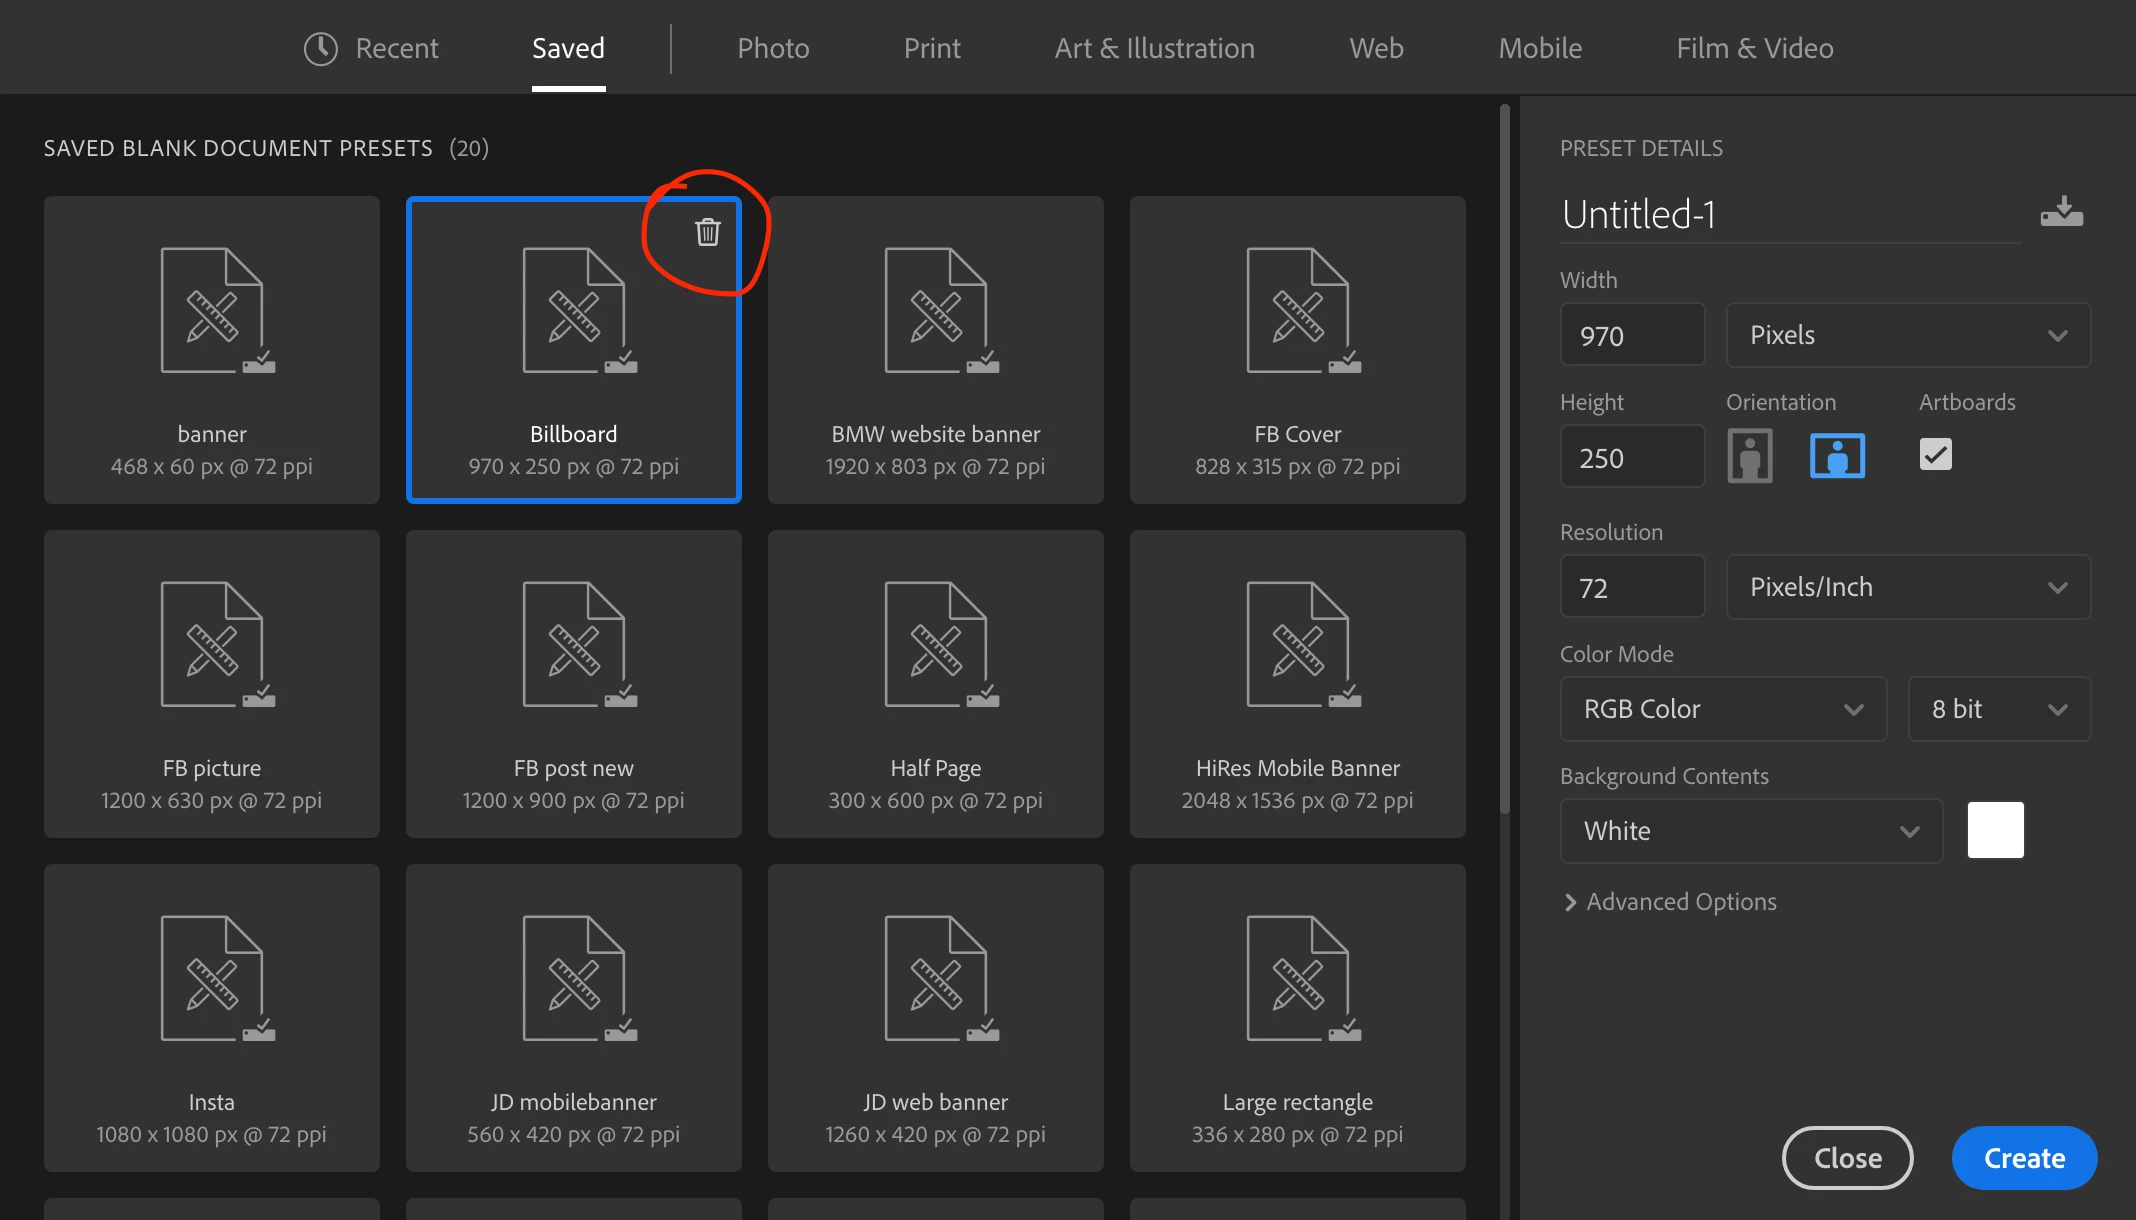
Task: Choose the FB Cover preset icon
Action: [x=1298, y=311]
